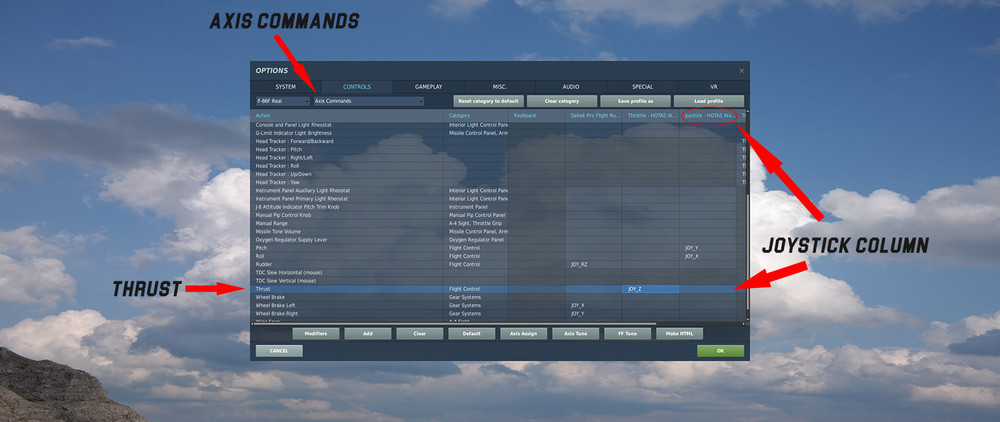Open the SPECIAL tab

(x=643, y=87)
